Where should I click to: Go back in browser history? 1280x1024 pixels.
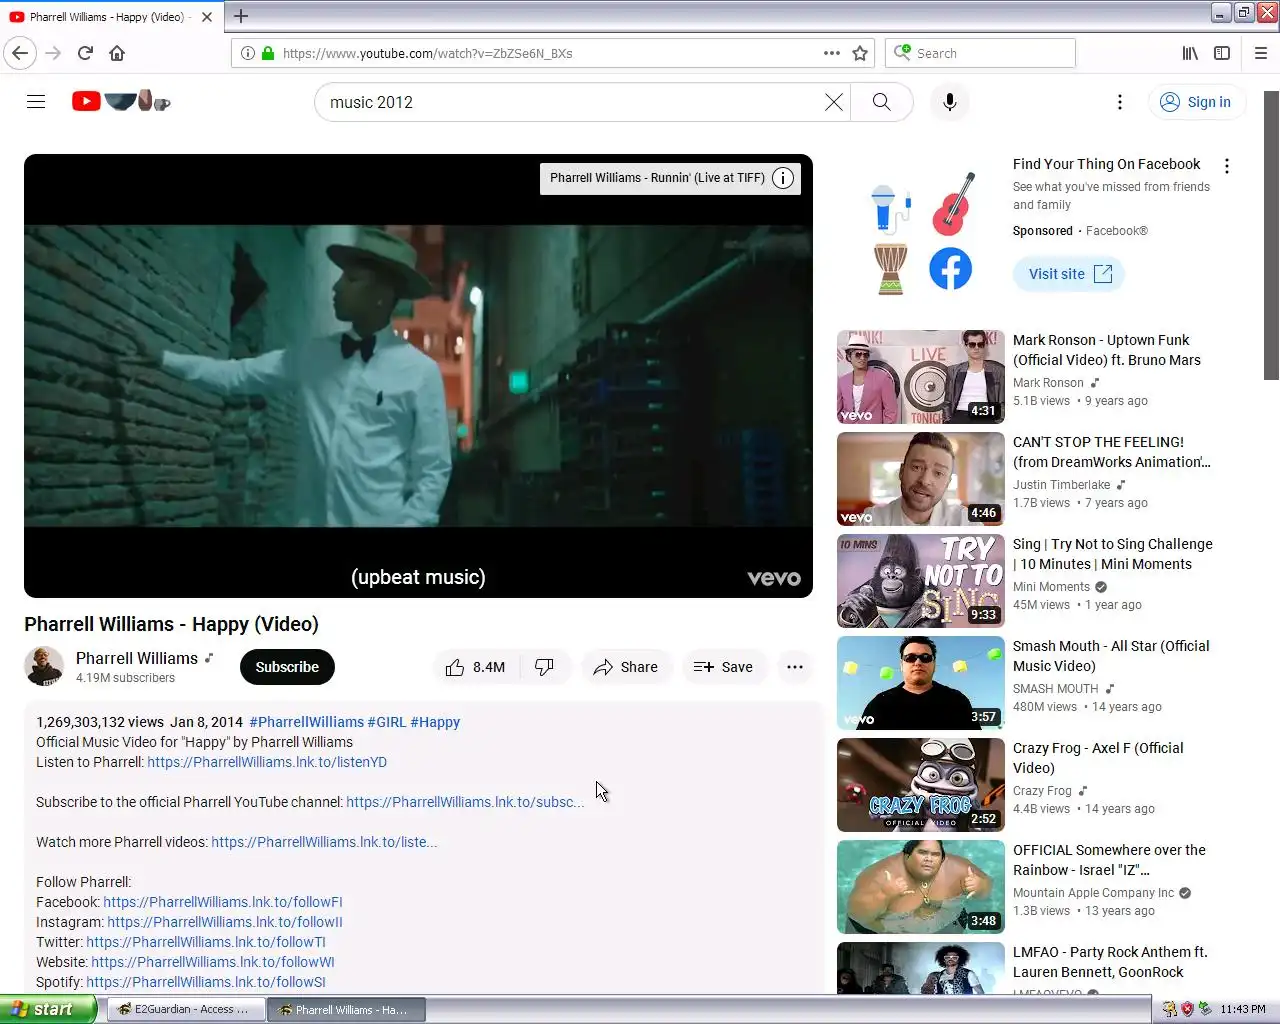tap(20, 53)
